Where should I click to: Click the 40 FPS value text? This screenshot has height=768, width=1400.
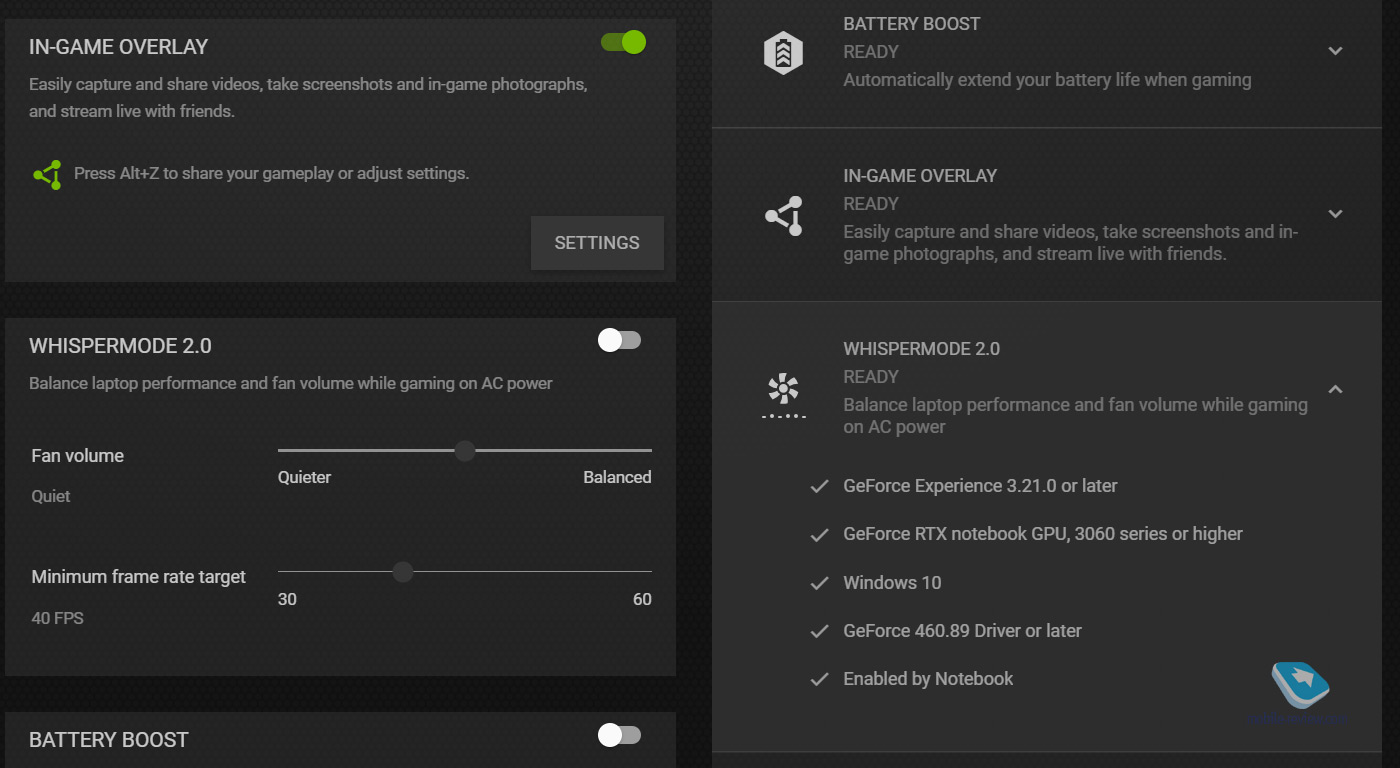(x=58, y=619)
